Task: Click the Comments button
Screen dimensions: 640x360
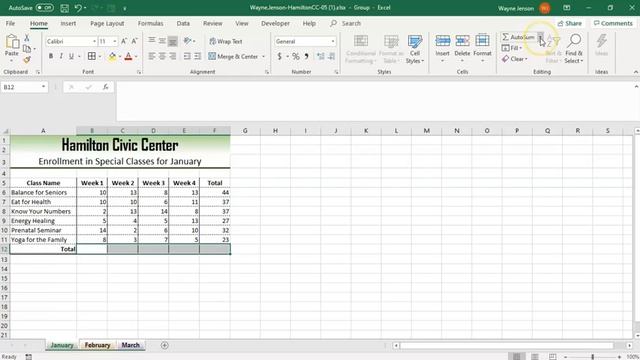Action: pyautogui.click(x=613, y=23)
